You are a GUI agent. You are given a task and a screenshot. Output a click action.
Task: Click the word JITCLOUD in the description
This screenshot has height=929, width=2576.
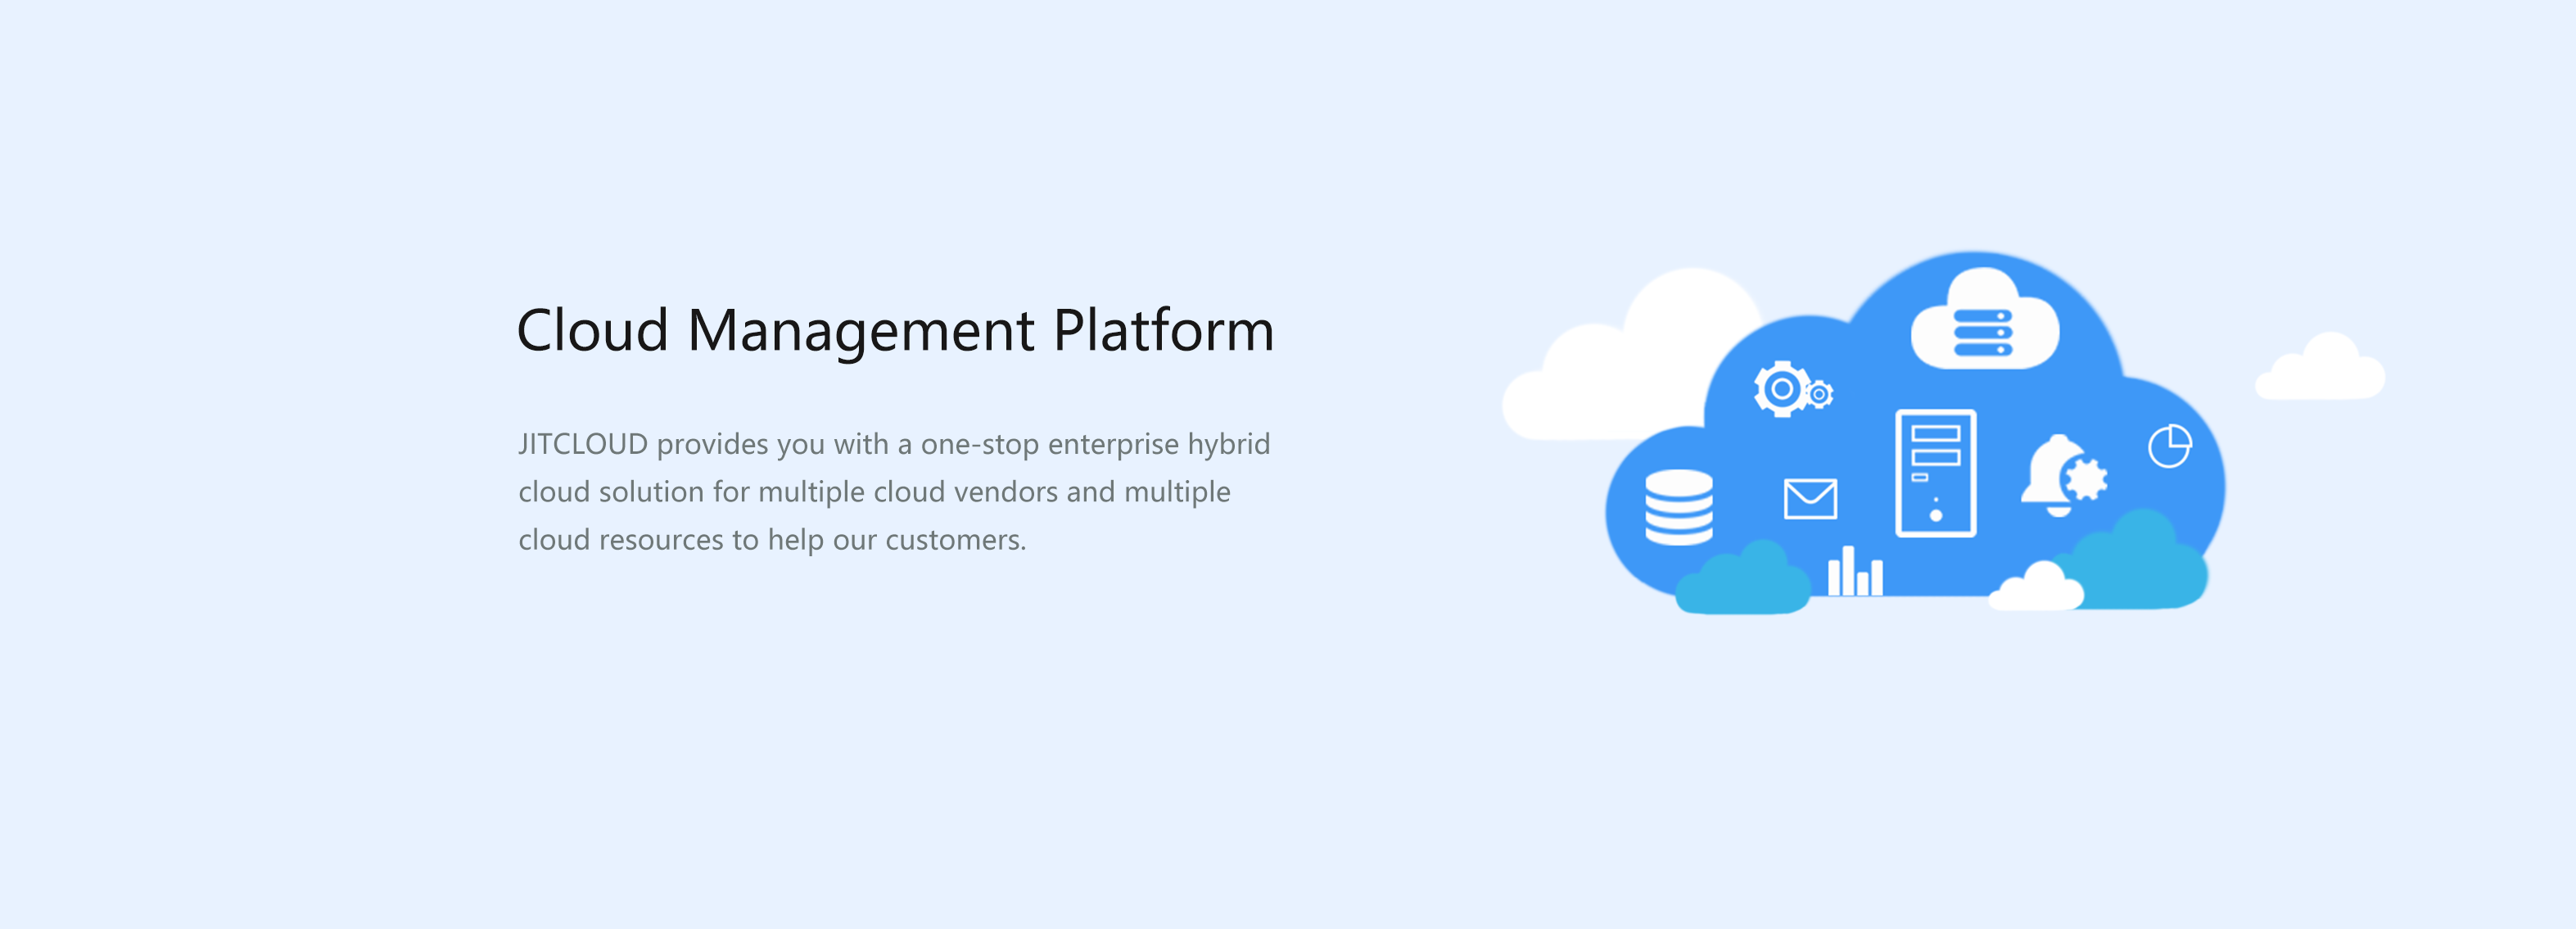(x=583, y=444)
